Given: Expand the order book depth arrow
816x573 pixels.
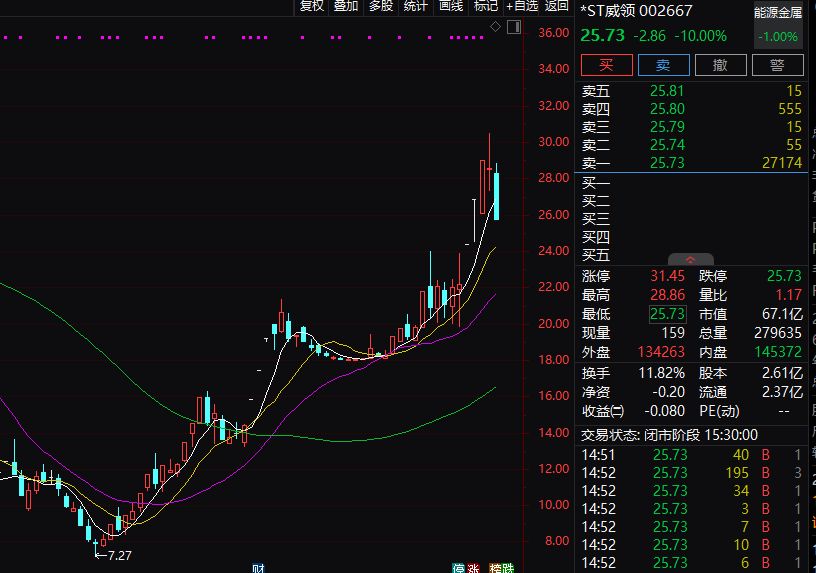Looking at the screenshot, I should 691,259.
